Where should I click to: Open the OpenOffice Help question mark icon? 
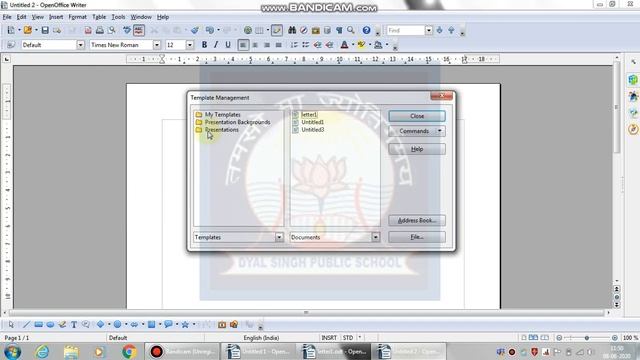tap(367, 30)
